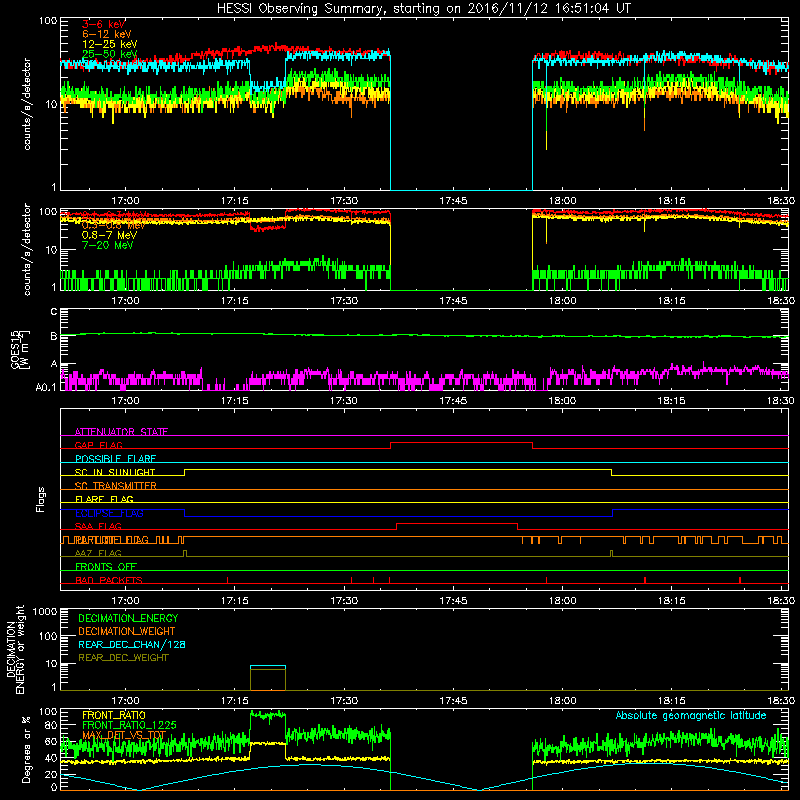Click the 17:45 tick under the top panel
800x800 pixels.
[453, 201]
